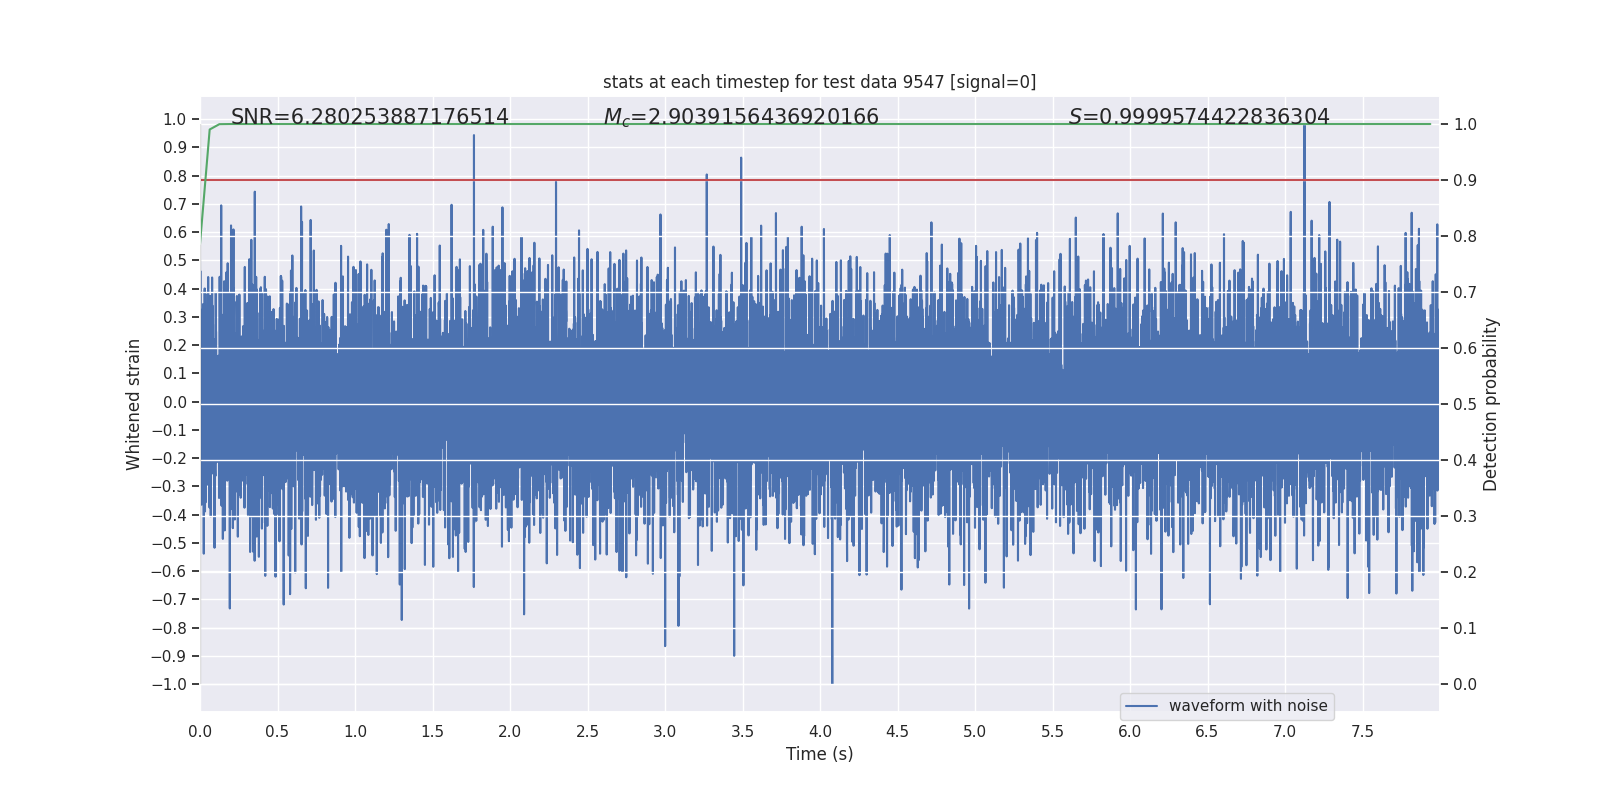
Task: Click the blue line sample in the legend
Action: pos(1142,706)
